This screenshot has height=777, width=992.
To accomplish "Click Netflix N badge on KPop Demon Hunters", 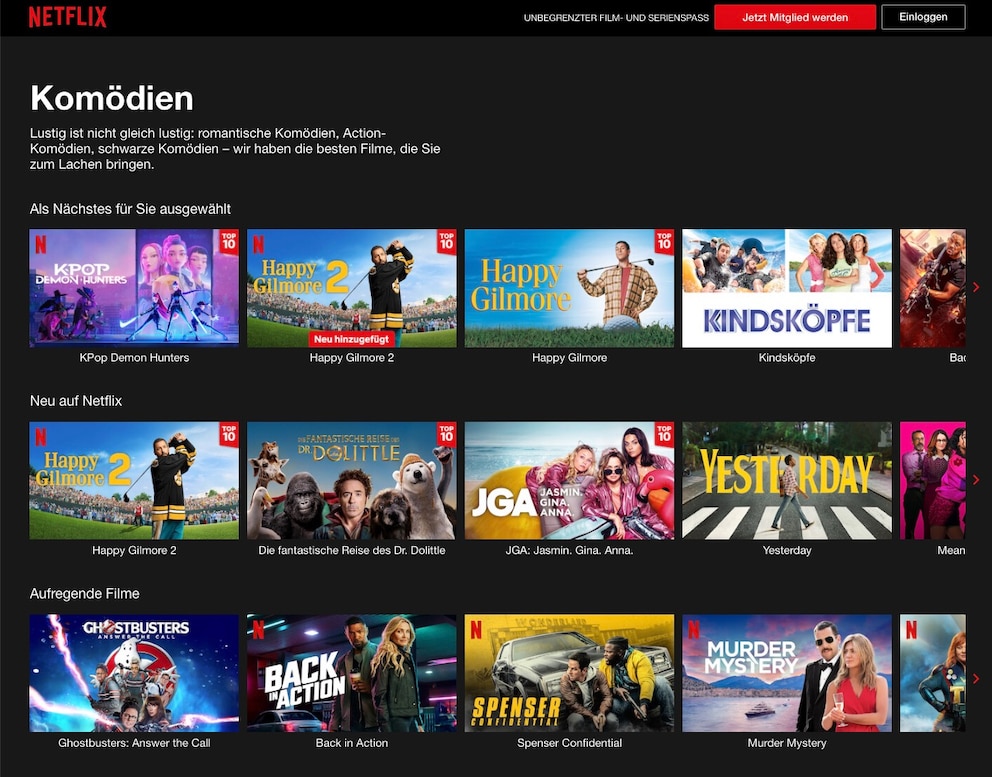I will click(41, 244).
